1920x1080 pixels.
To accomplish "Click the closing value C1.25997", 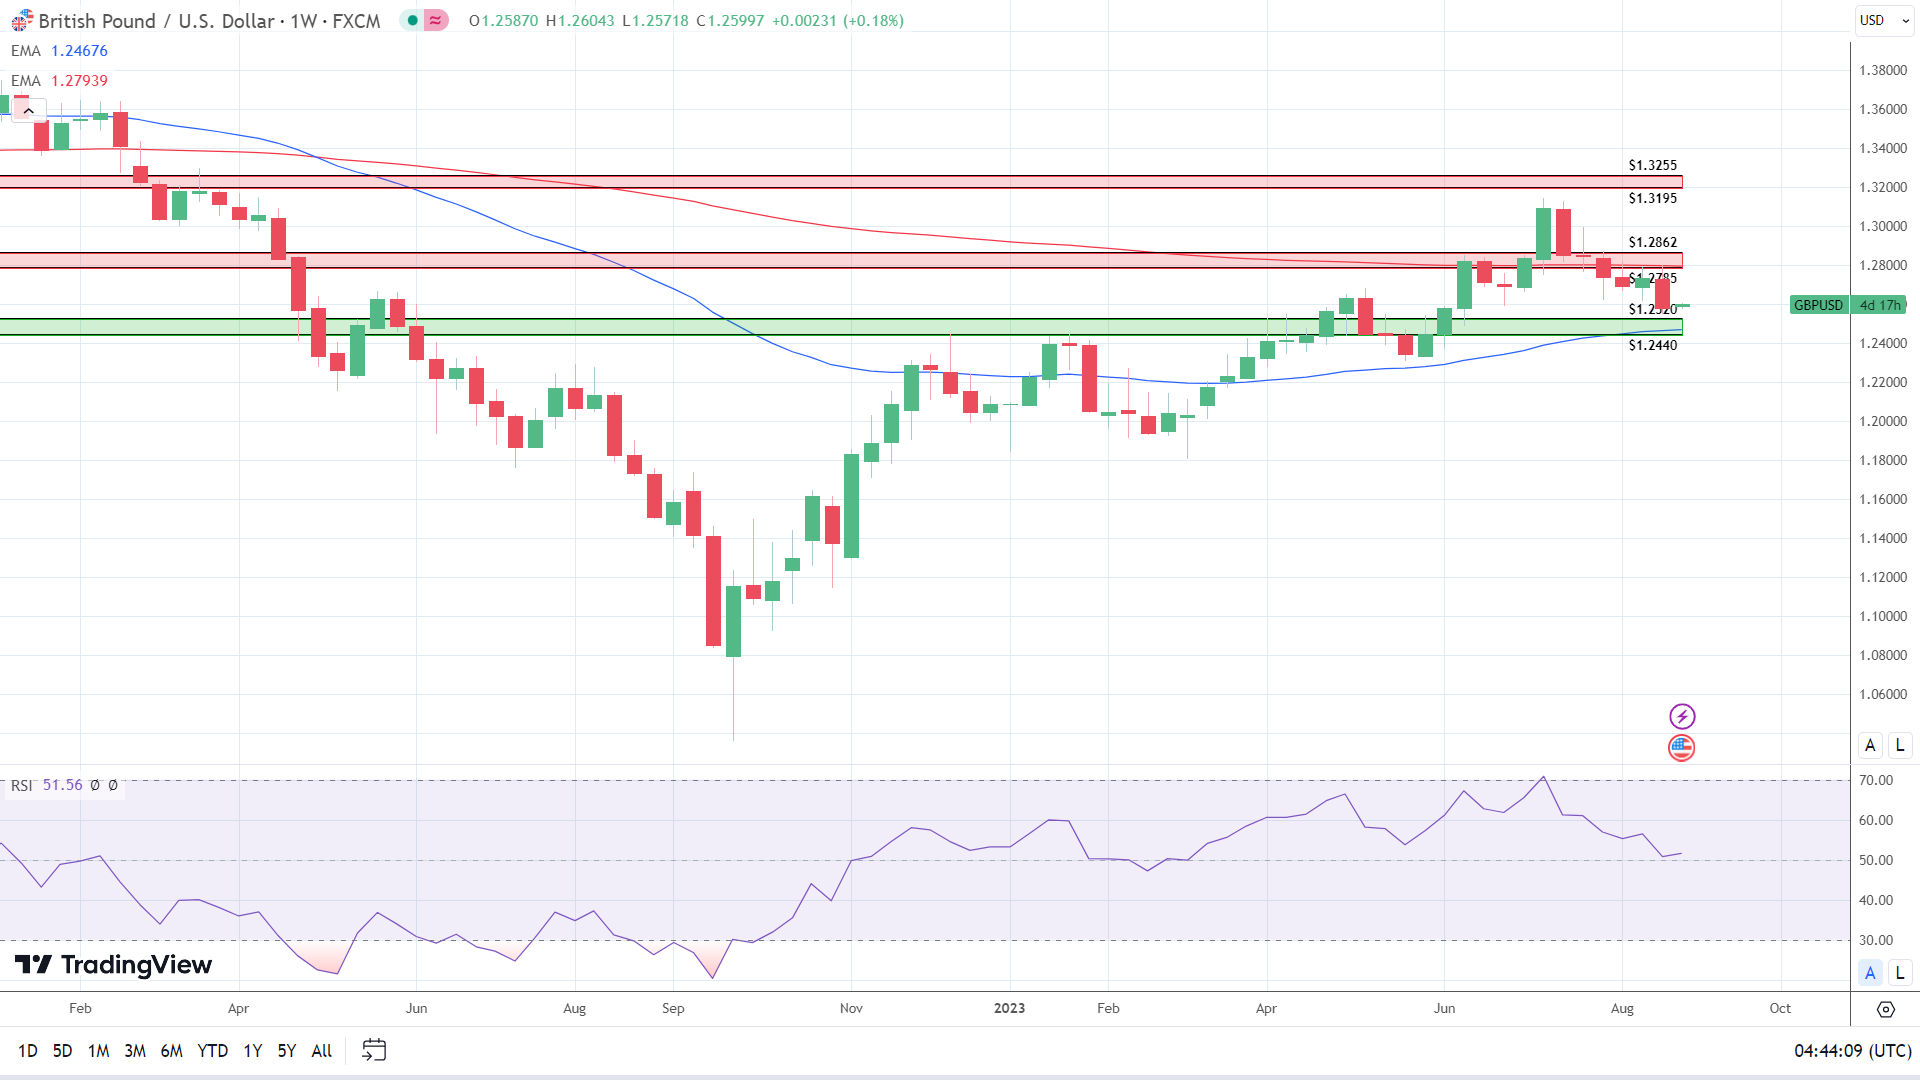I will coord(730,21).
